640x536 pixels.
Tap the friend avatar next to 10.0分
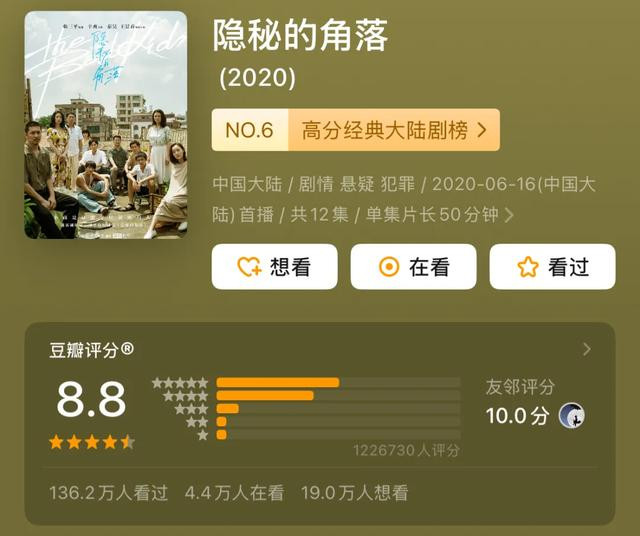click(571, 416)
